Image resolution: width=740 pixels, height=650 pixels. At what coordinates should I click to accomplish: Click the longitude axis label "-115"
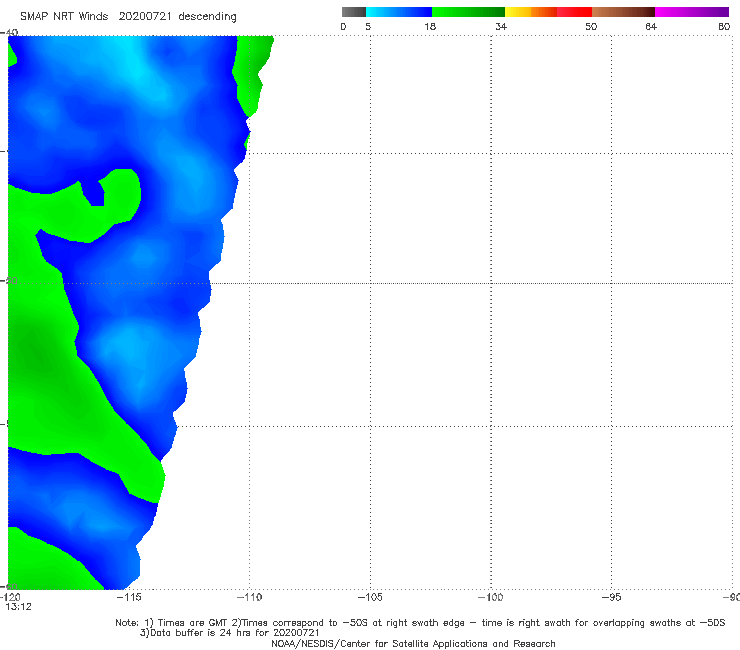coord(128,597)
